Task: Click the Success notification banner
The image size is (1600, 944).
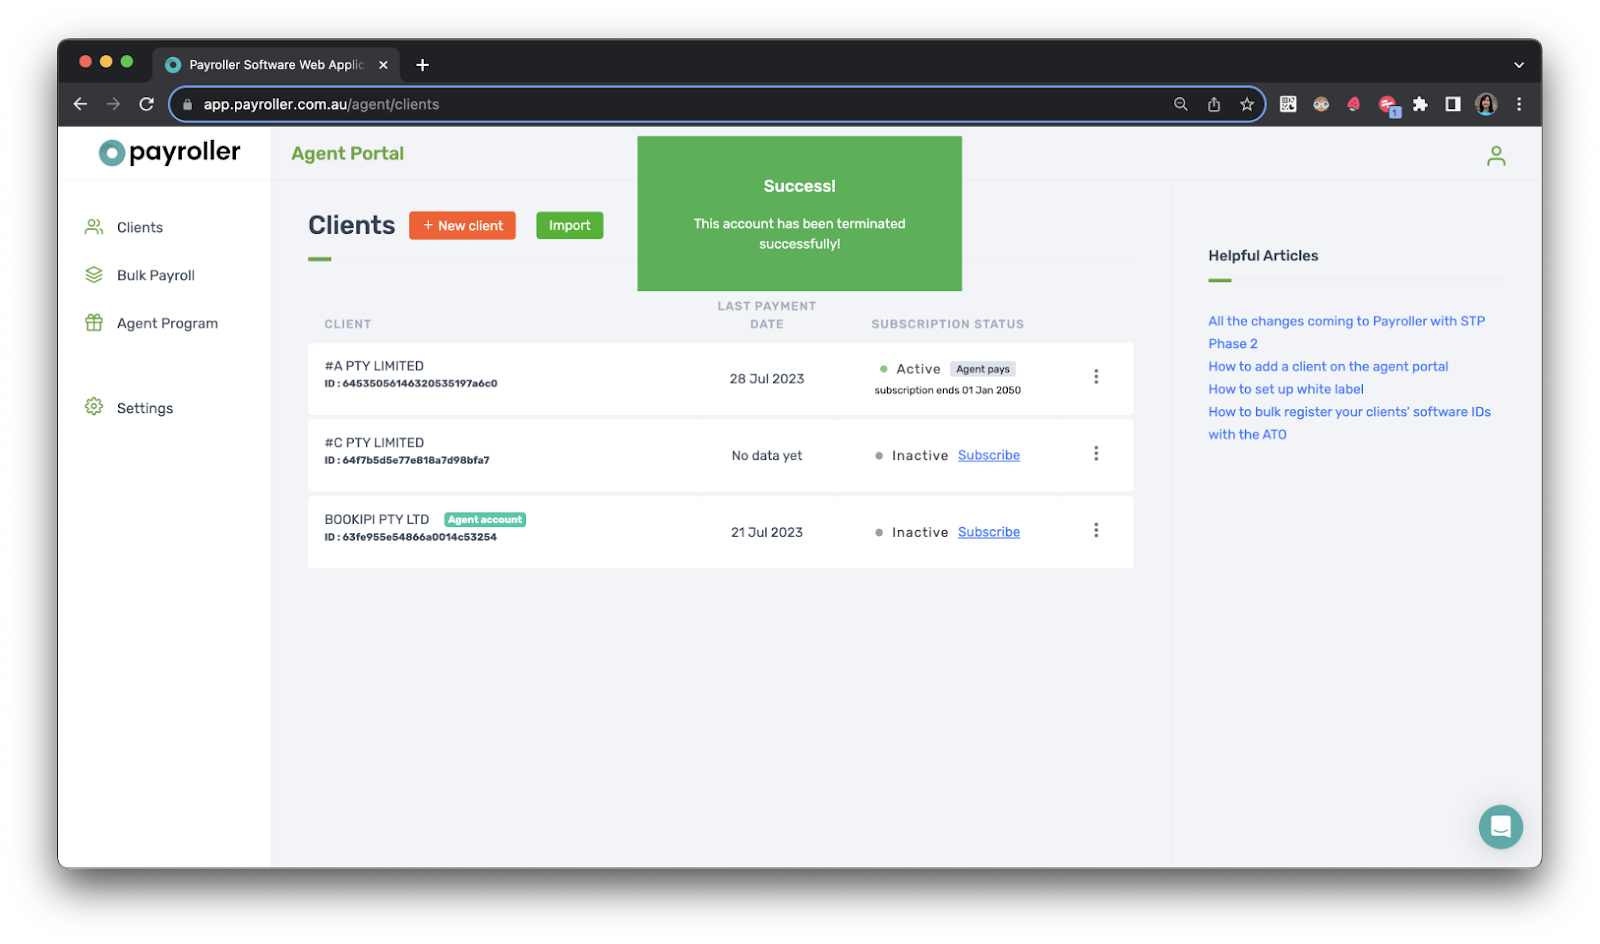Action: tap(799, 214)
